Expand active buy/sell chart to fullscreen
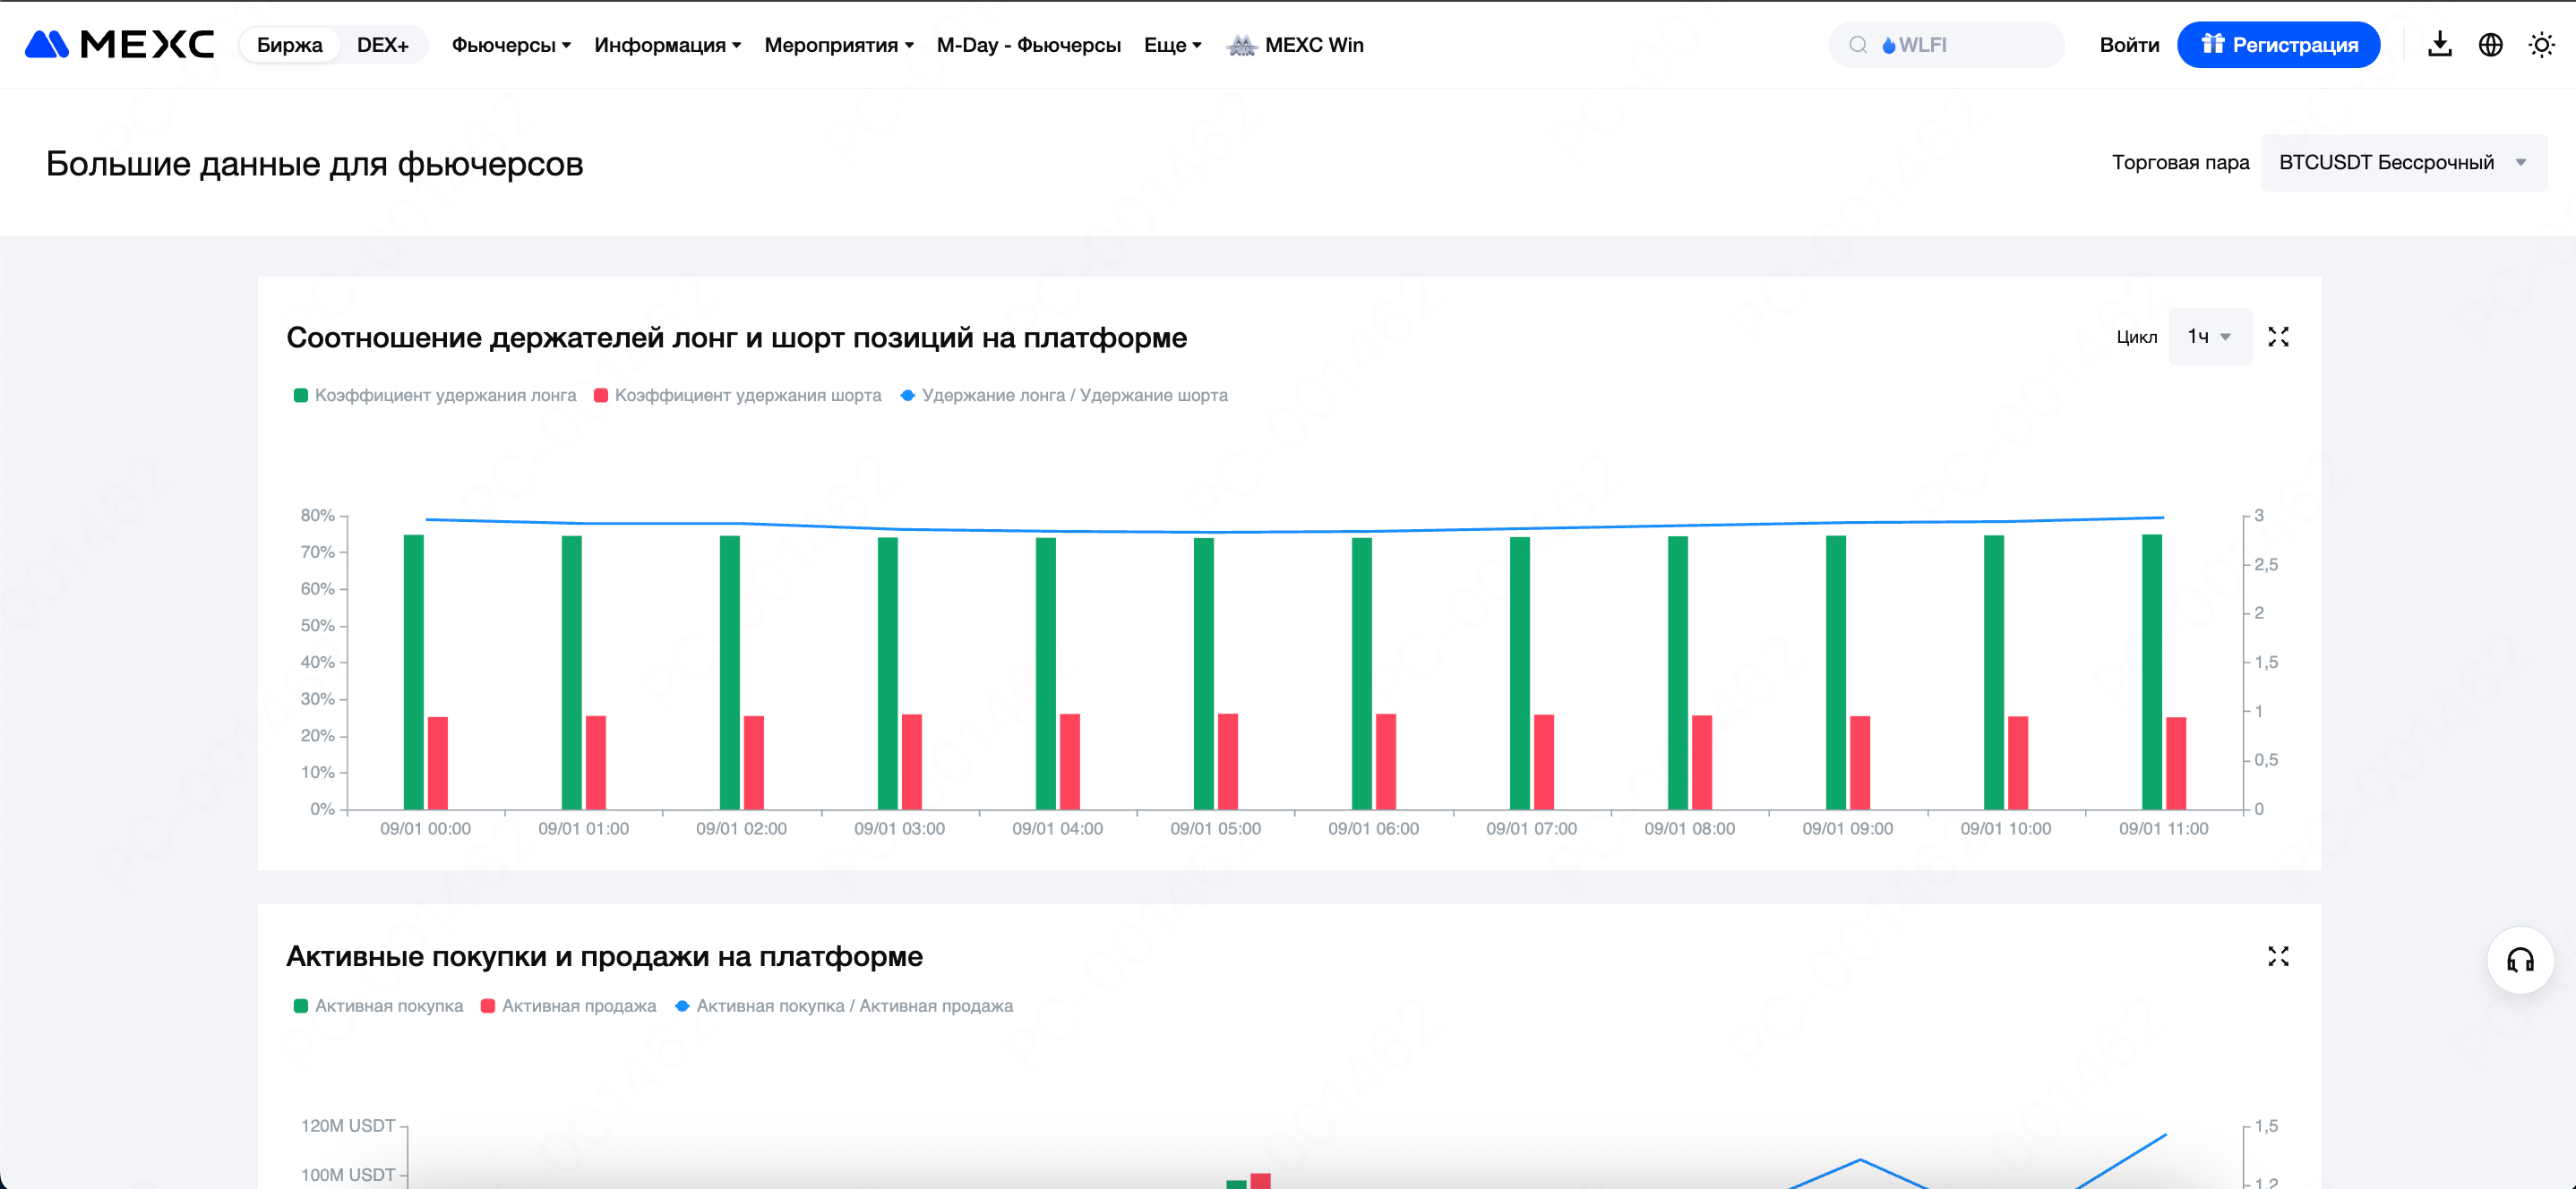 coord(2278,957)
